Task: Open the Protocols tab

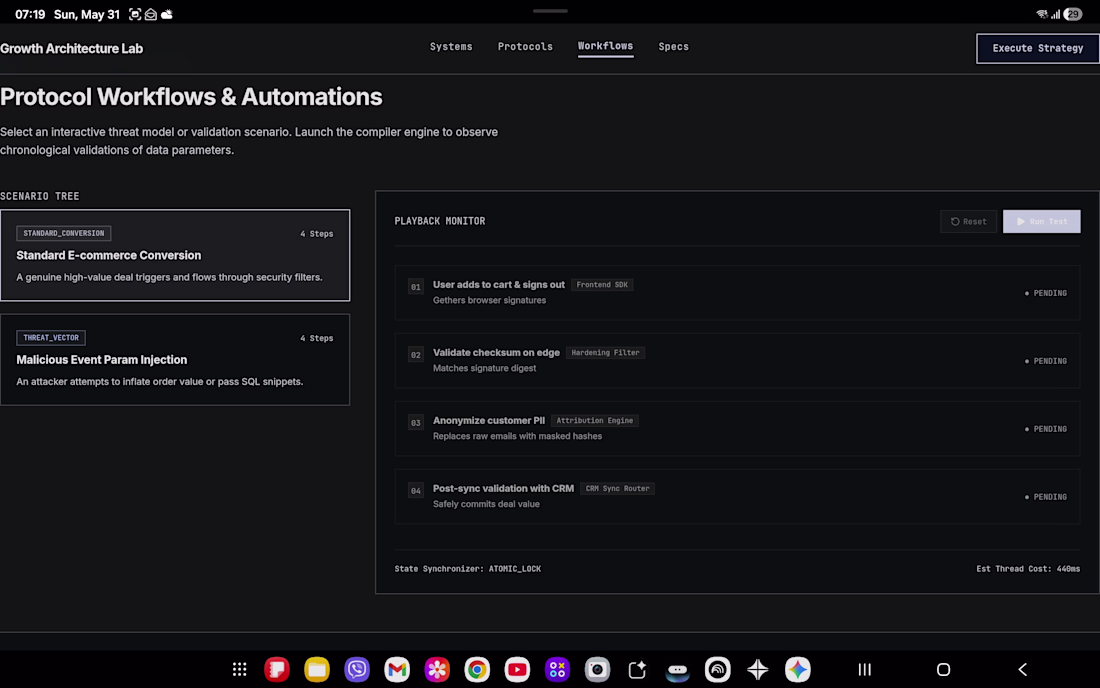Action: (x=525, y=46)
